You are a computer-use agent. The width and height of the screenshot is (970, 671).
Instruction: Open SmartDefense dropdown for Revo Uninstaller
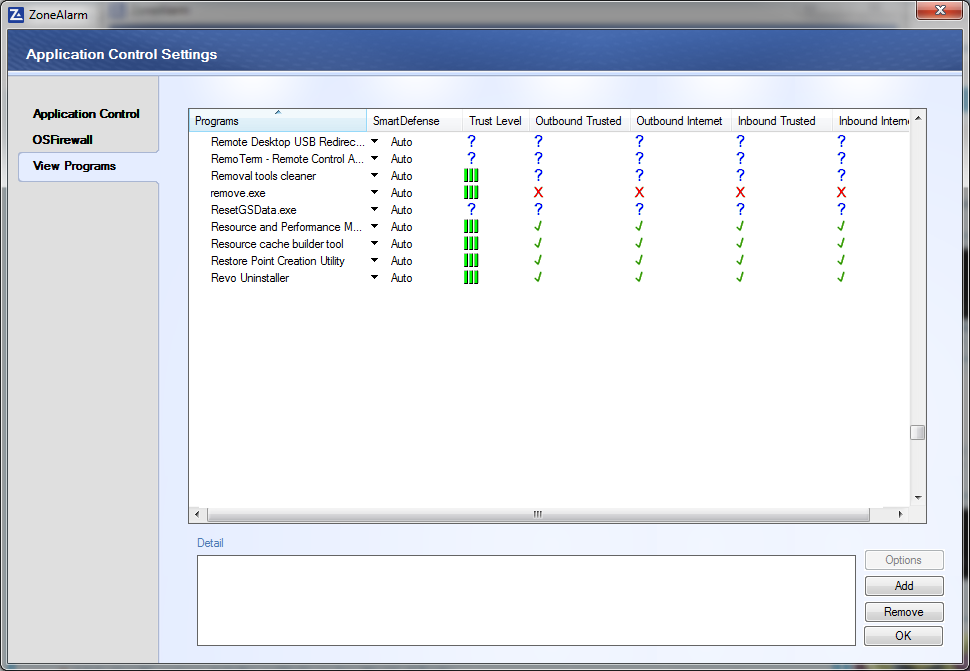point(375,278)
